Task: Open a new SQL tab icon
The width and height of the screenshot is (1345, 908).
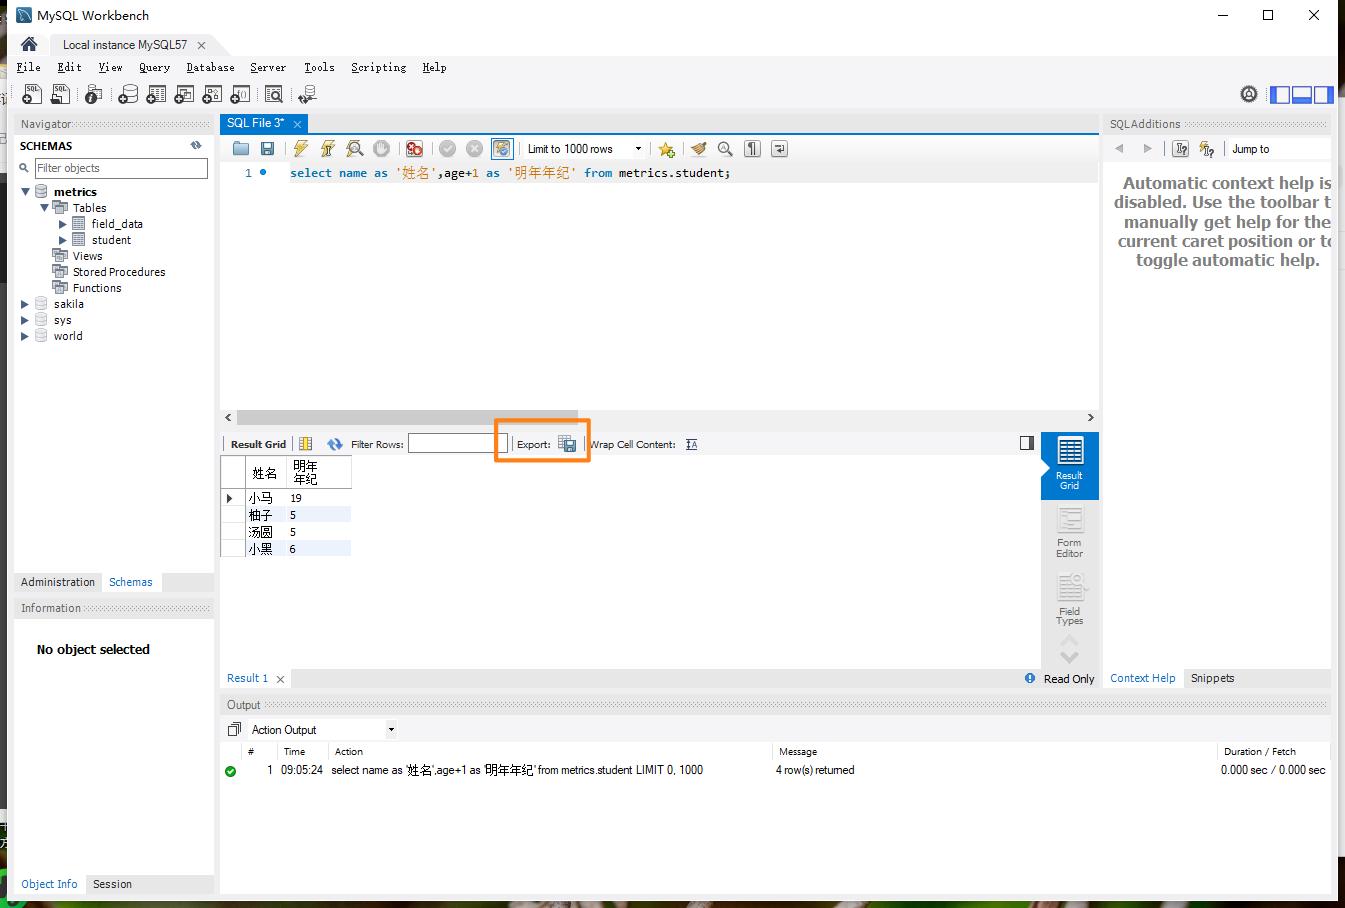Action: (x=32, y=94)
